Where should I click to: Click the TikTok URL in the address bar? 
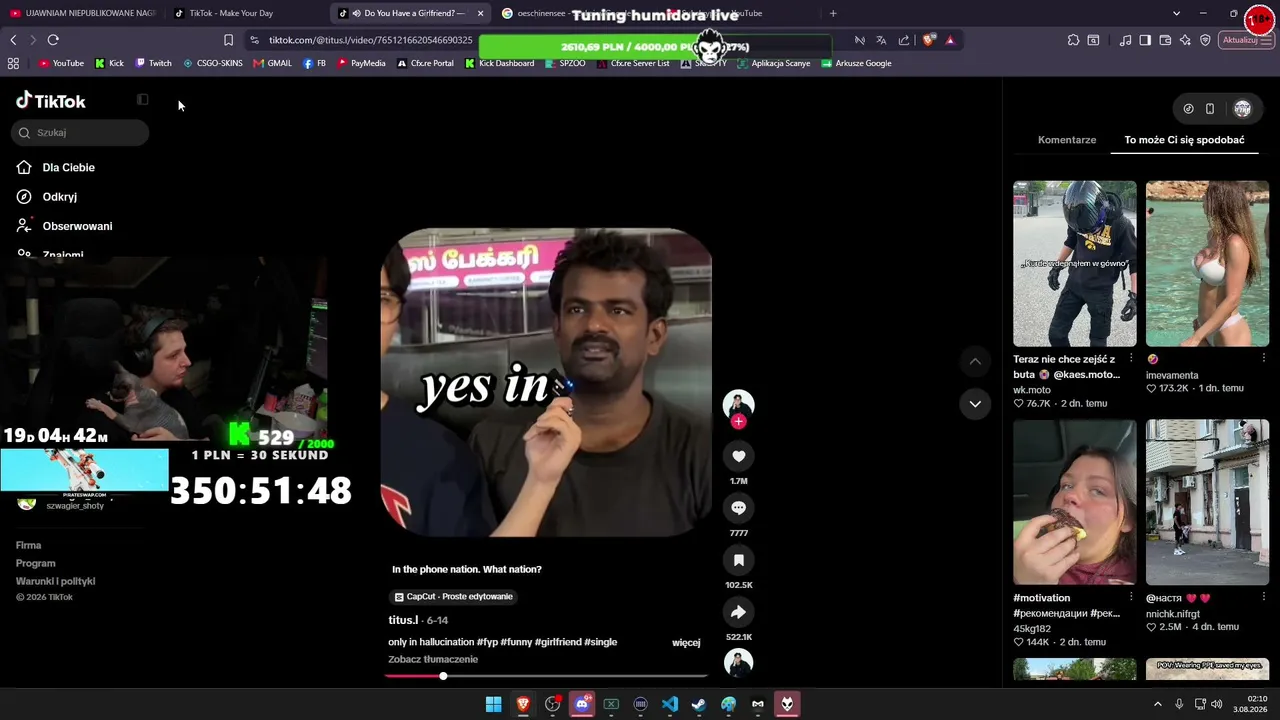(x=371, y=40)
